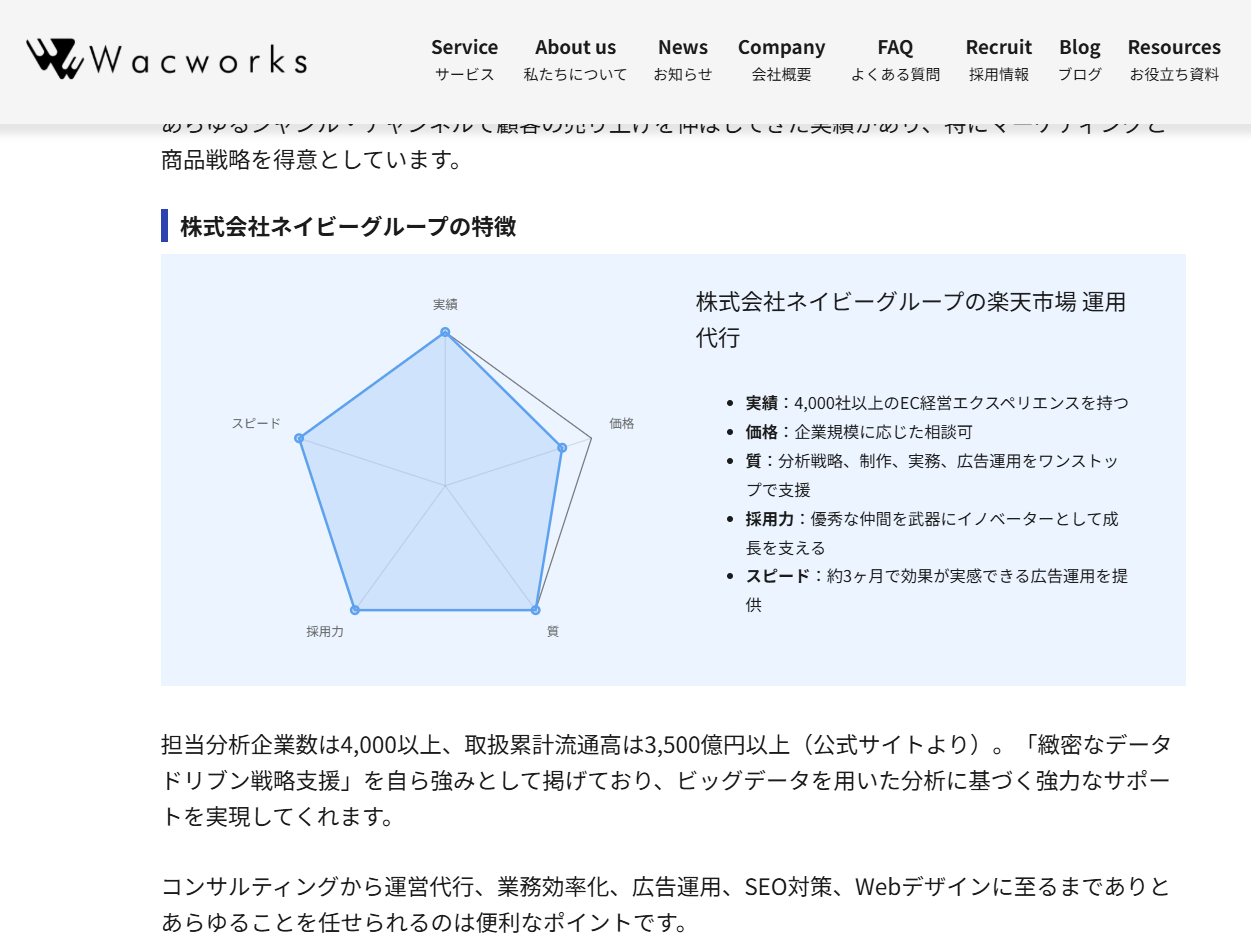Click the 質 axis label on chart
The height and width of the screenshot is (945, 1251).
[553, 632]
